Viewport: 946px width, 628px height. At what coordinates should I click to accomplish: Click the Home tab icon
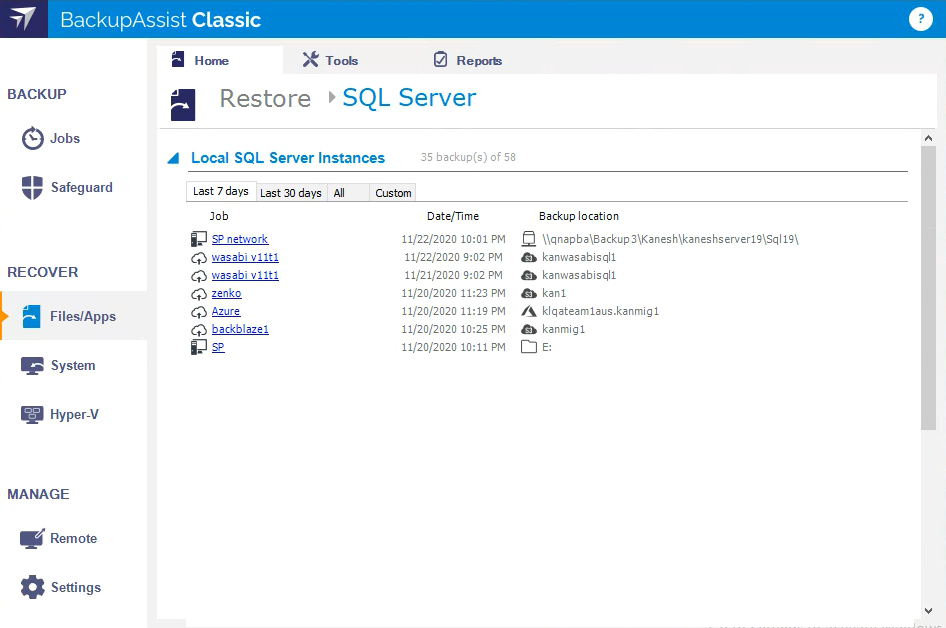(178, 60)
